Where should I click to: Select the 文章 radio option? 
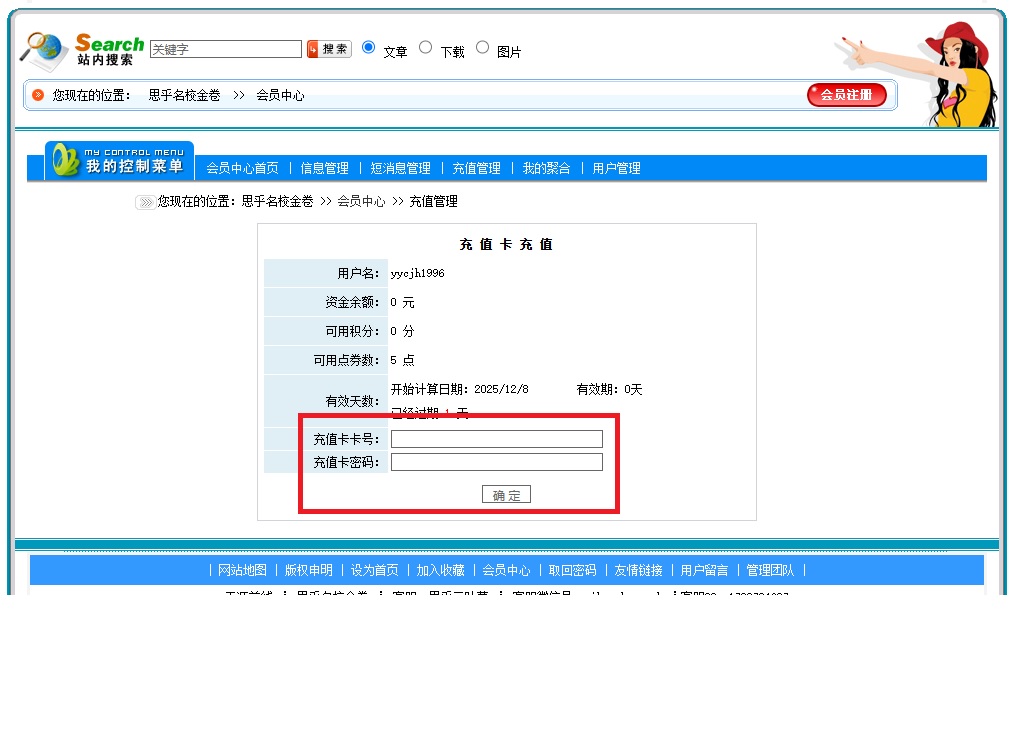point(368,47)
